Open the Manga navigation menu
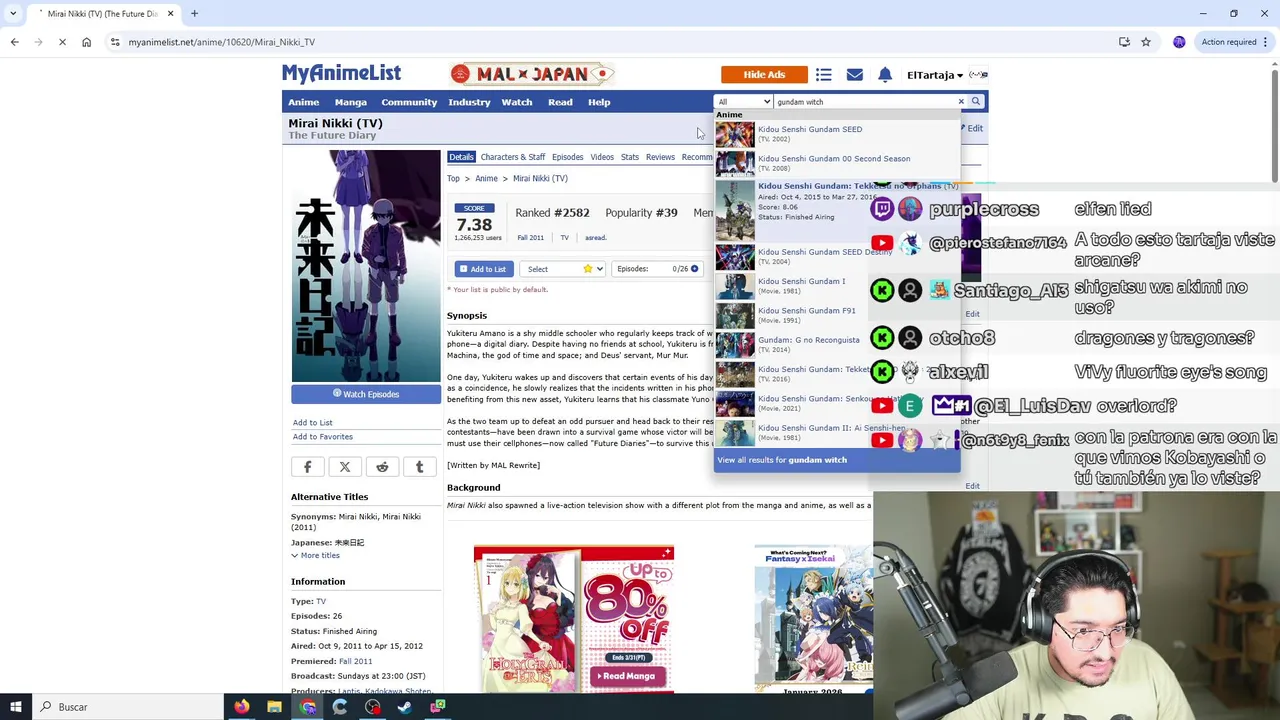Screen dimensions: 1280x720 pyautogui.click(x=351, y=102)
